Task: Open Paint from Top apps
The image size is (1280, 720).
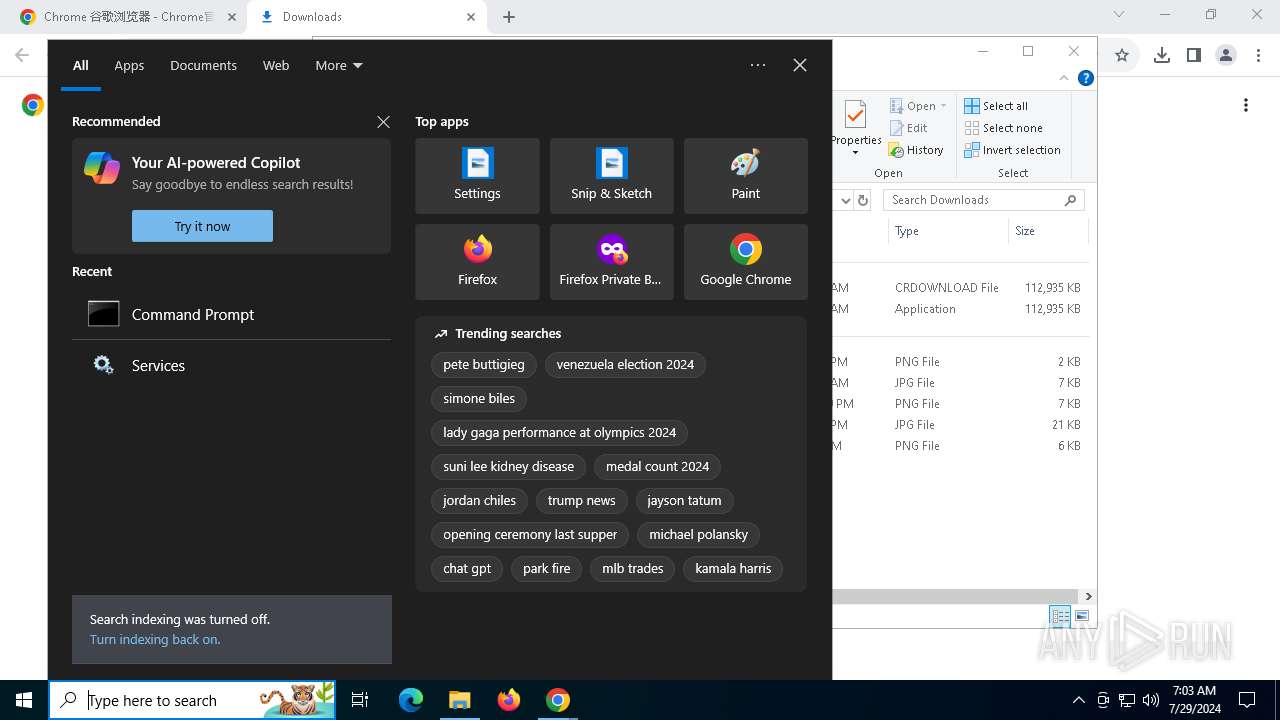Action: point(745,176)
